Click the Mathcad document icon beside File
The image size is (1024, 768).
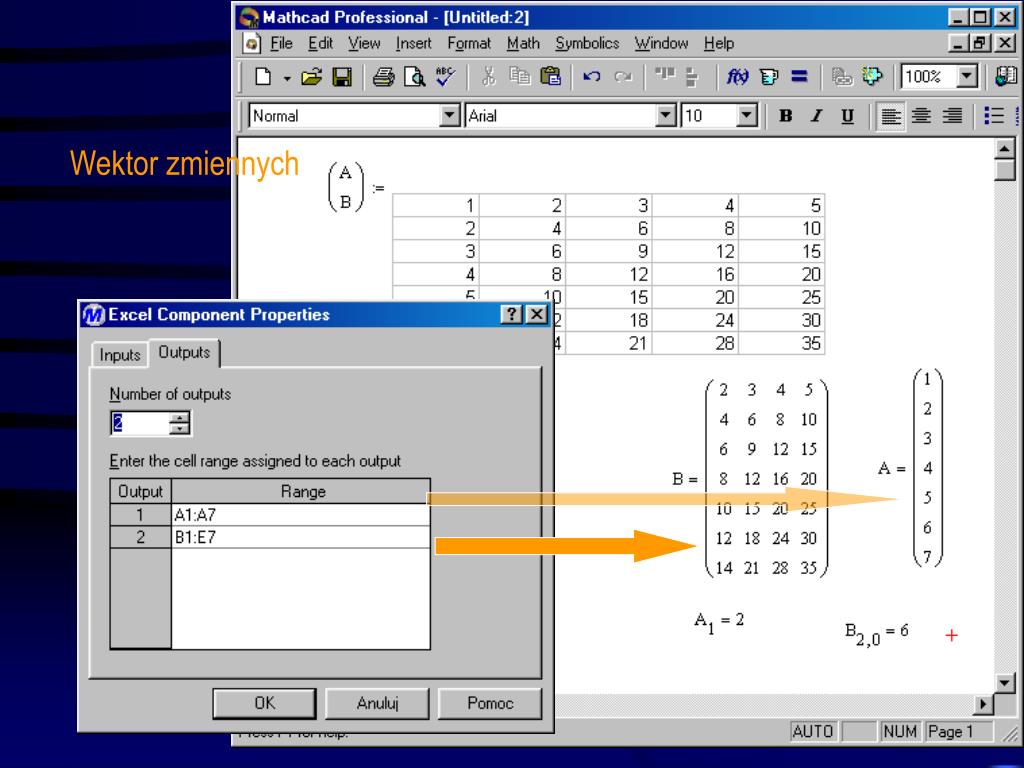coord(251,44)
